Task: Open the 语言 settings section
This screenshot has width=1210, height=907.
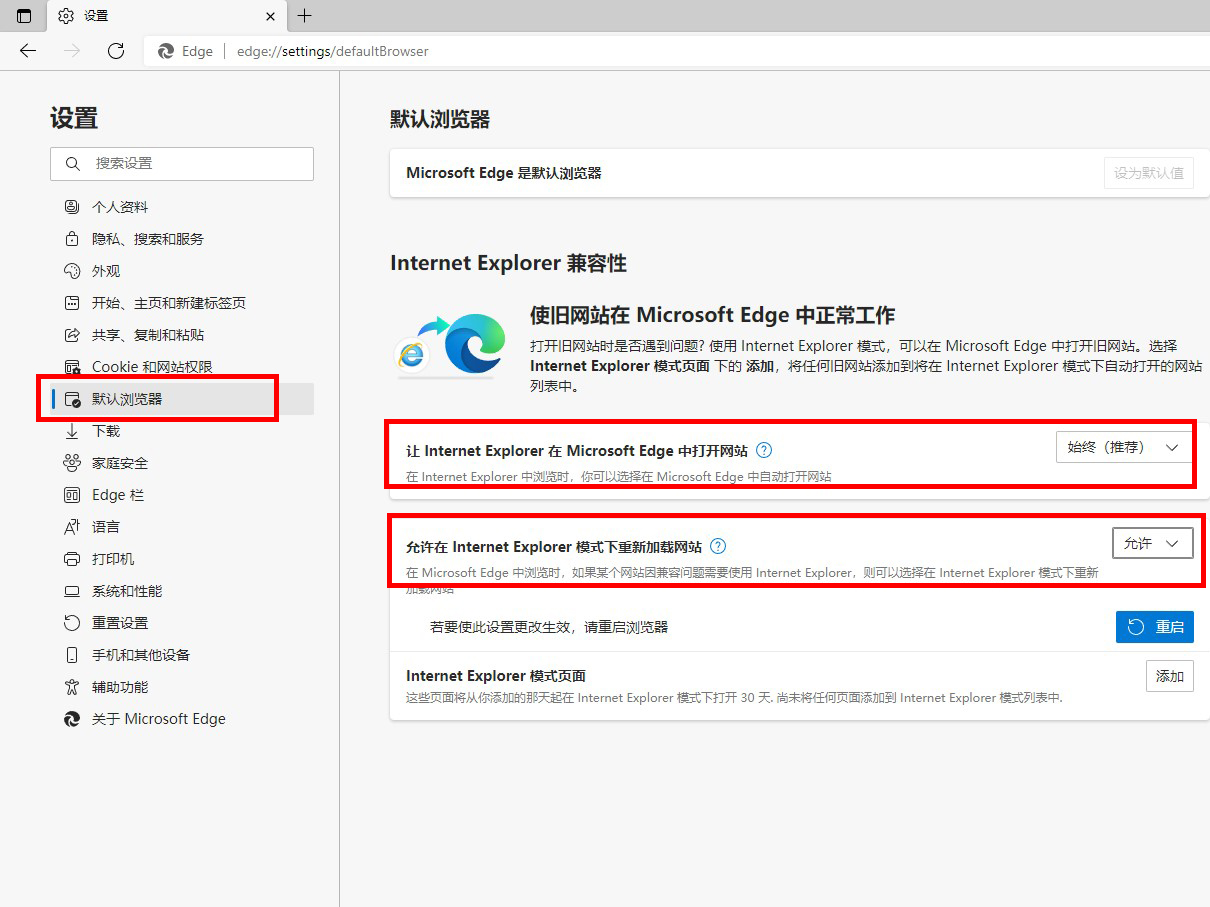Action: point(106,527)
